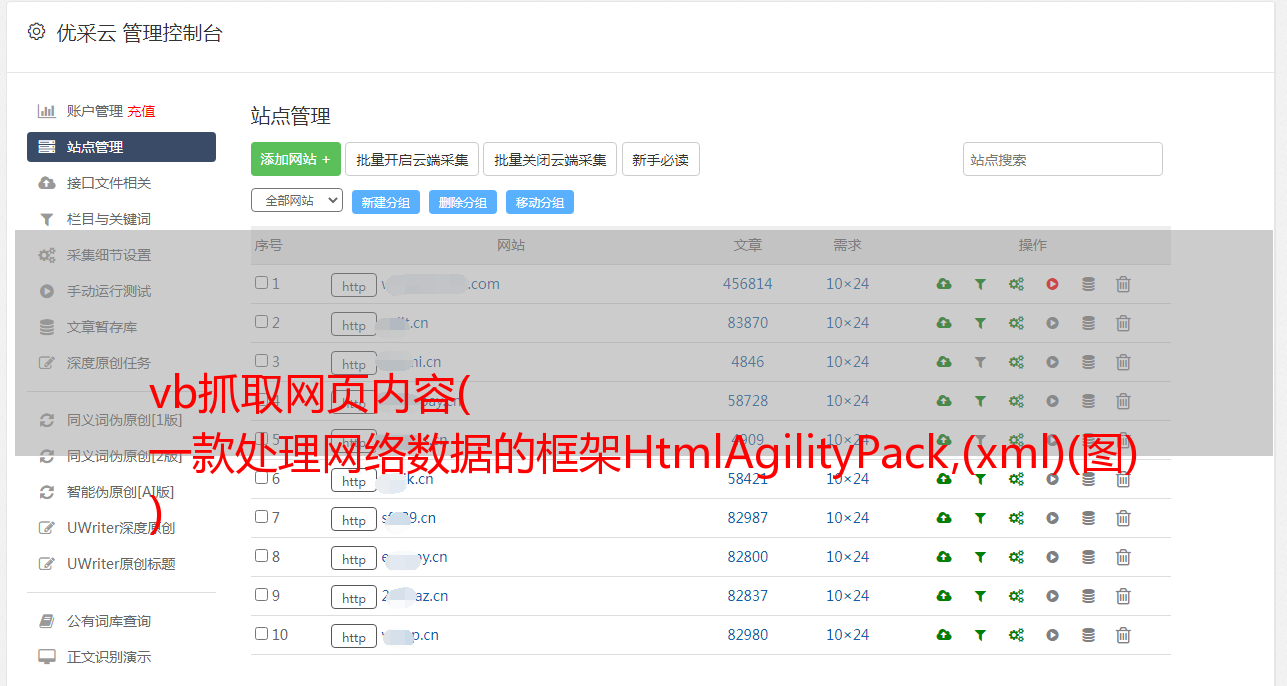Click gears settings icon in row 82980
The height and width of the screenshot is (686, 1287).
[1016, 635]
